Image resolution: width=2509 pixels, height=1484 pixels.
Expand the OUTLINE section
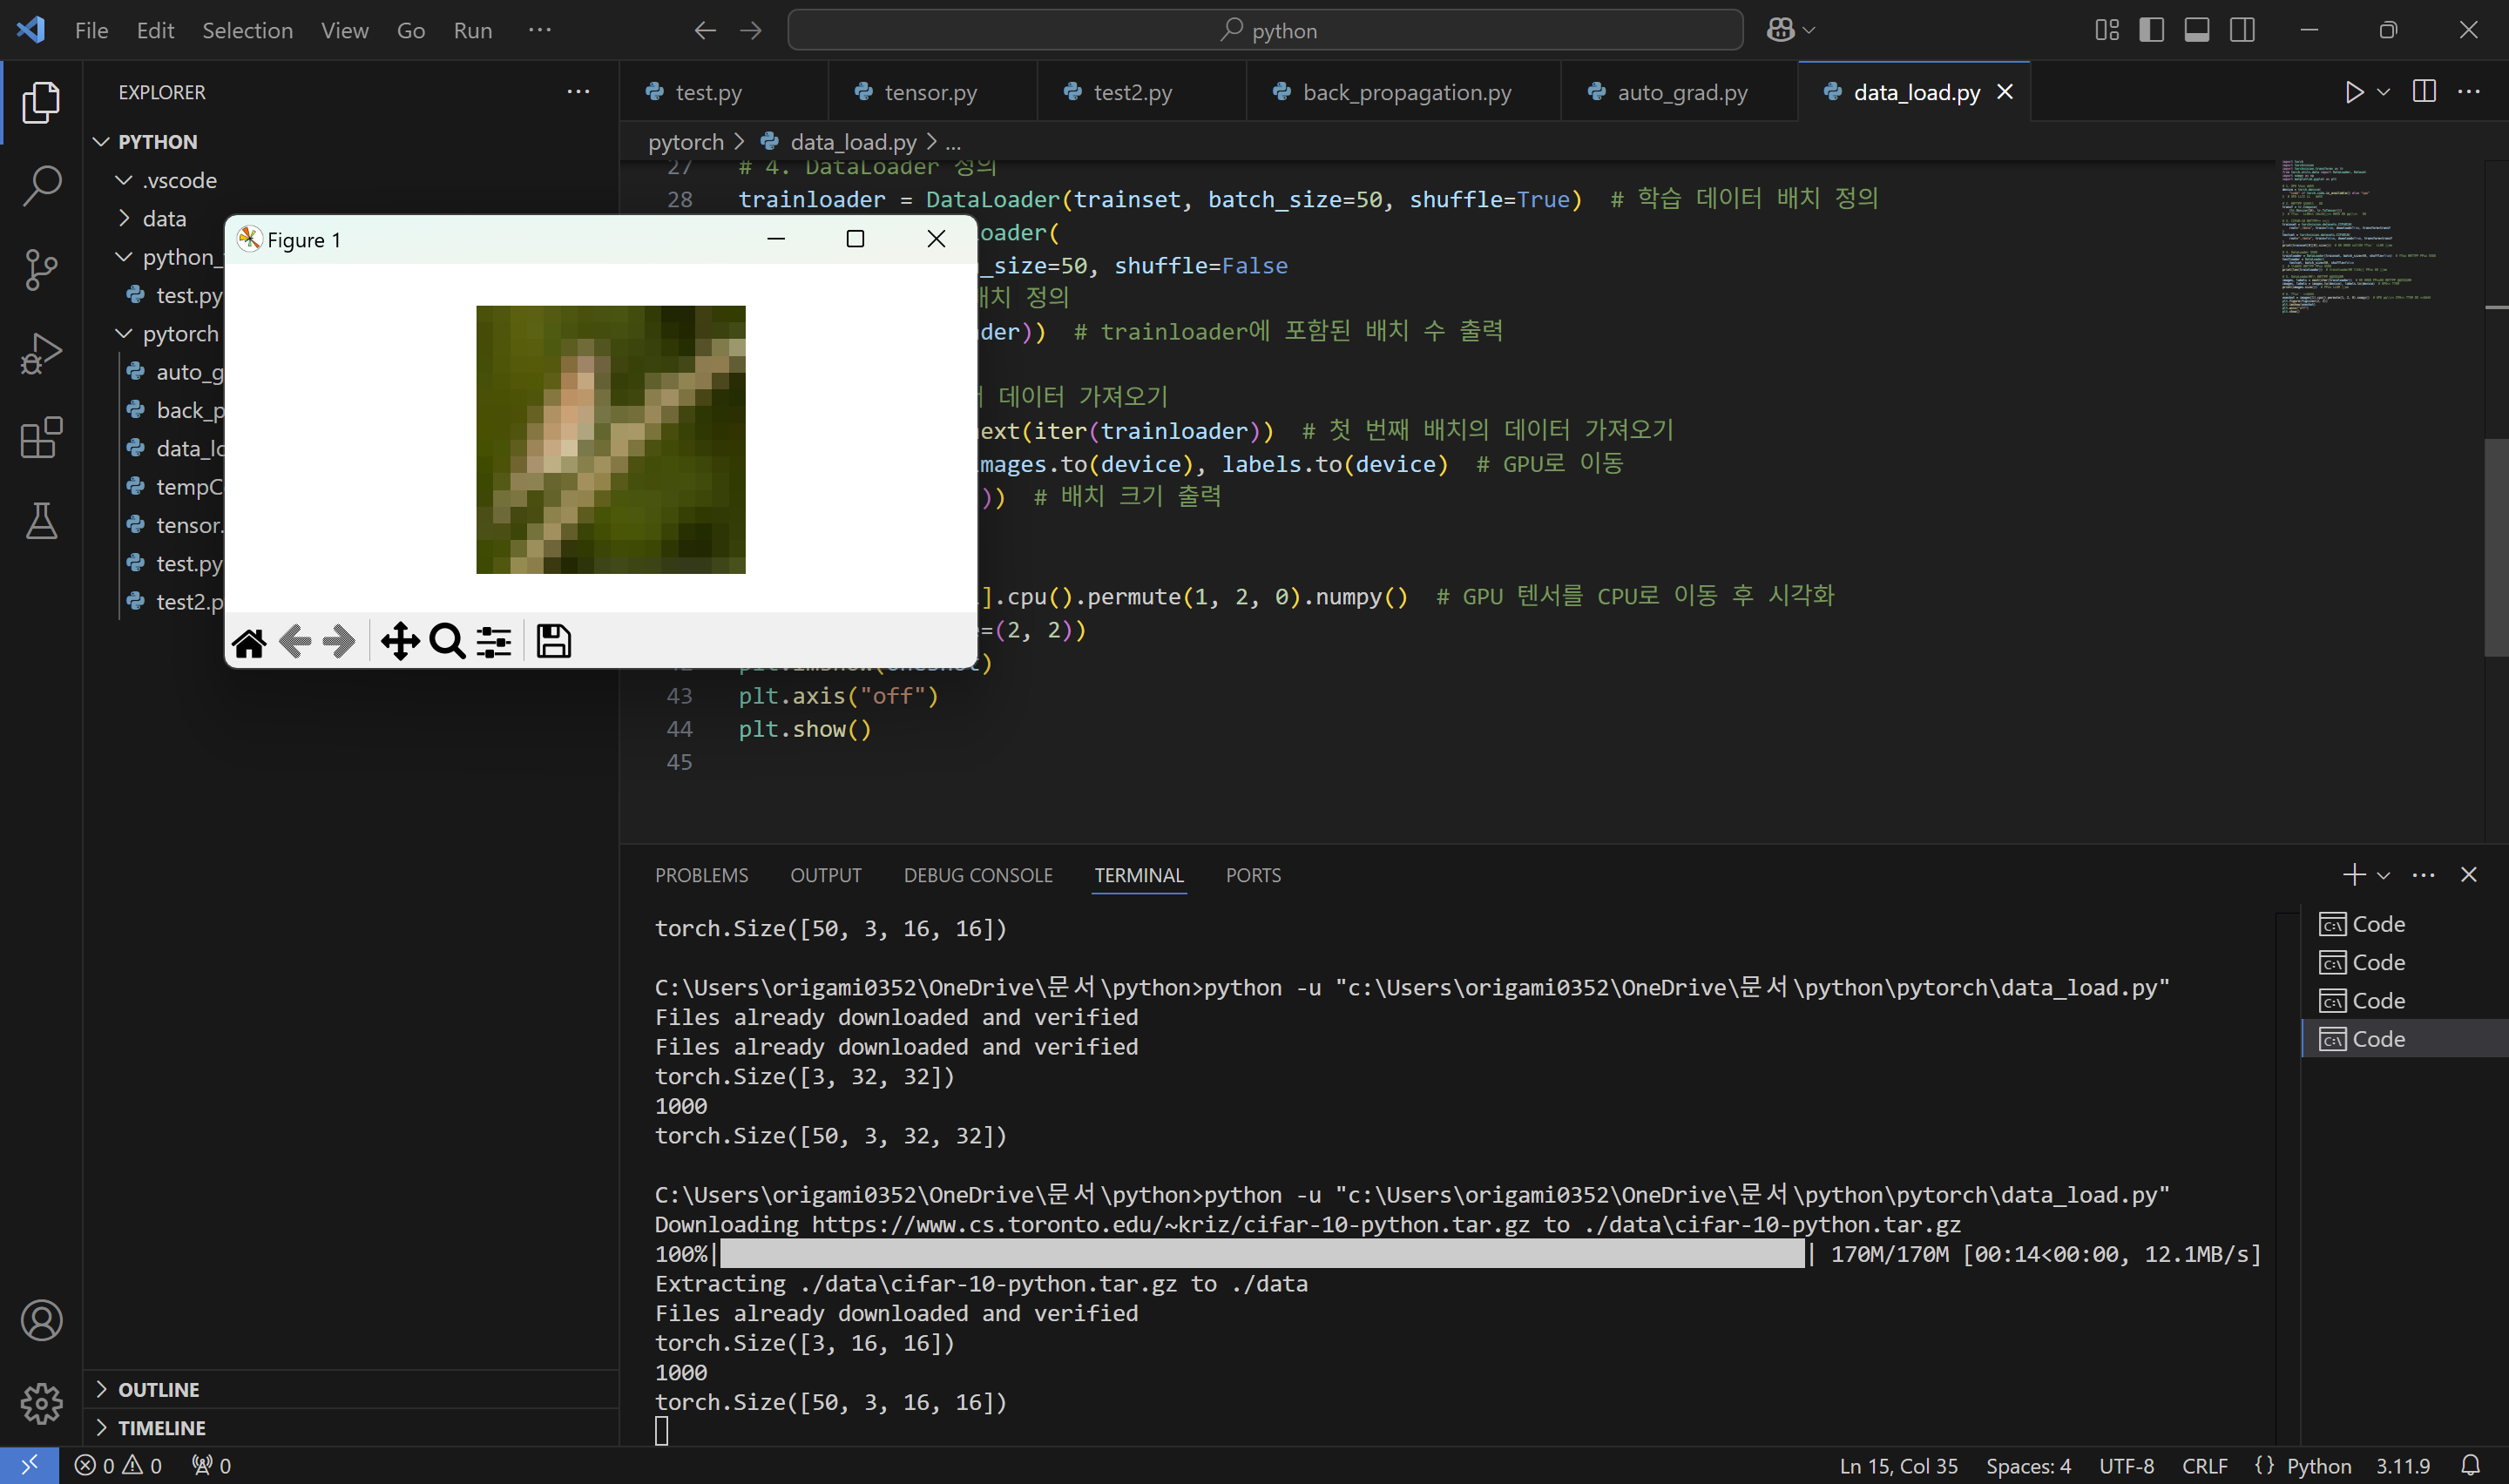click(158, 1389)
